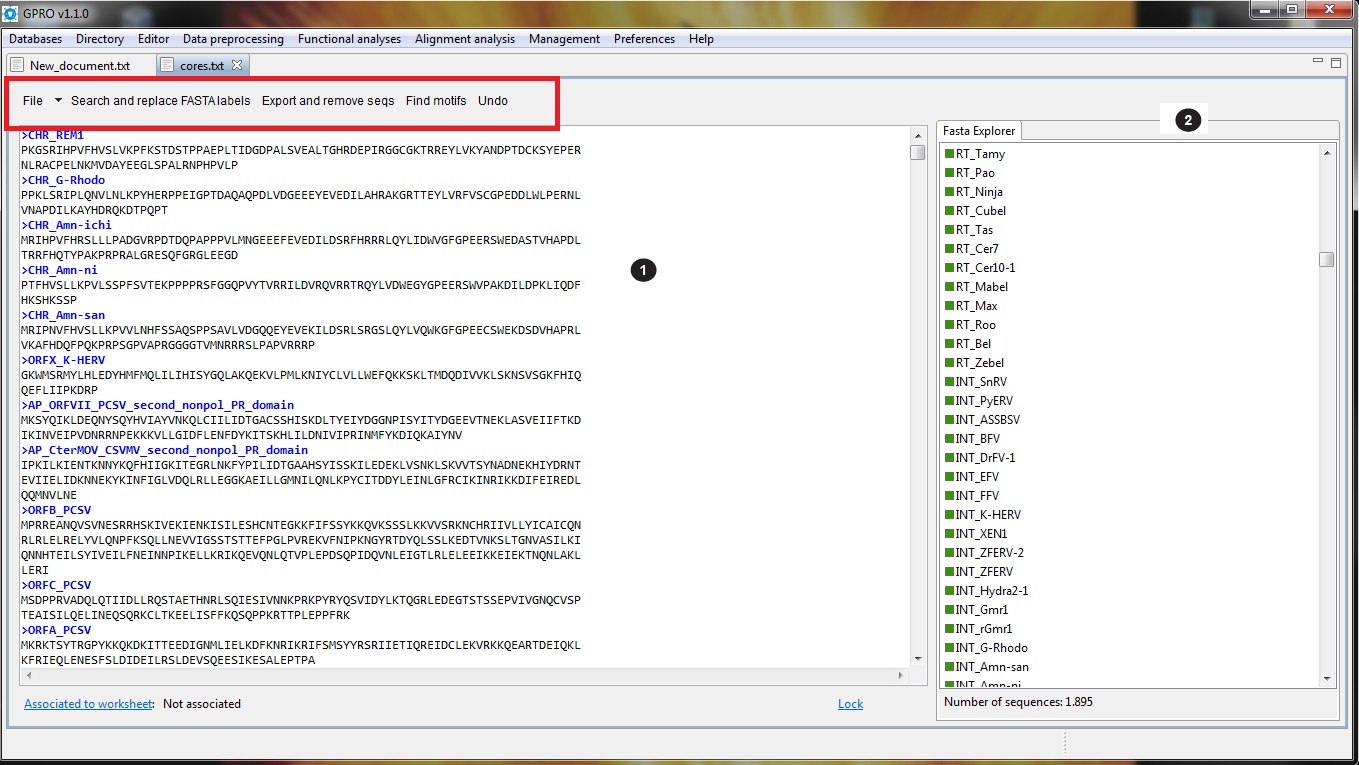Click green square icon beside INT_SnRV
1359x765 pixels.
[x=949, y=382]
